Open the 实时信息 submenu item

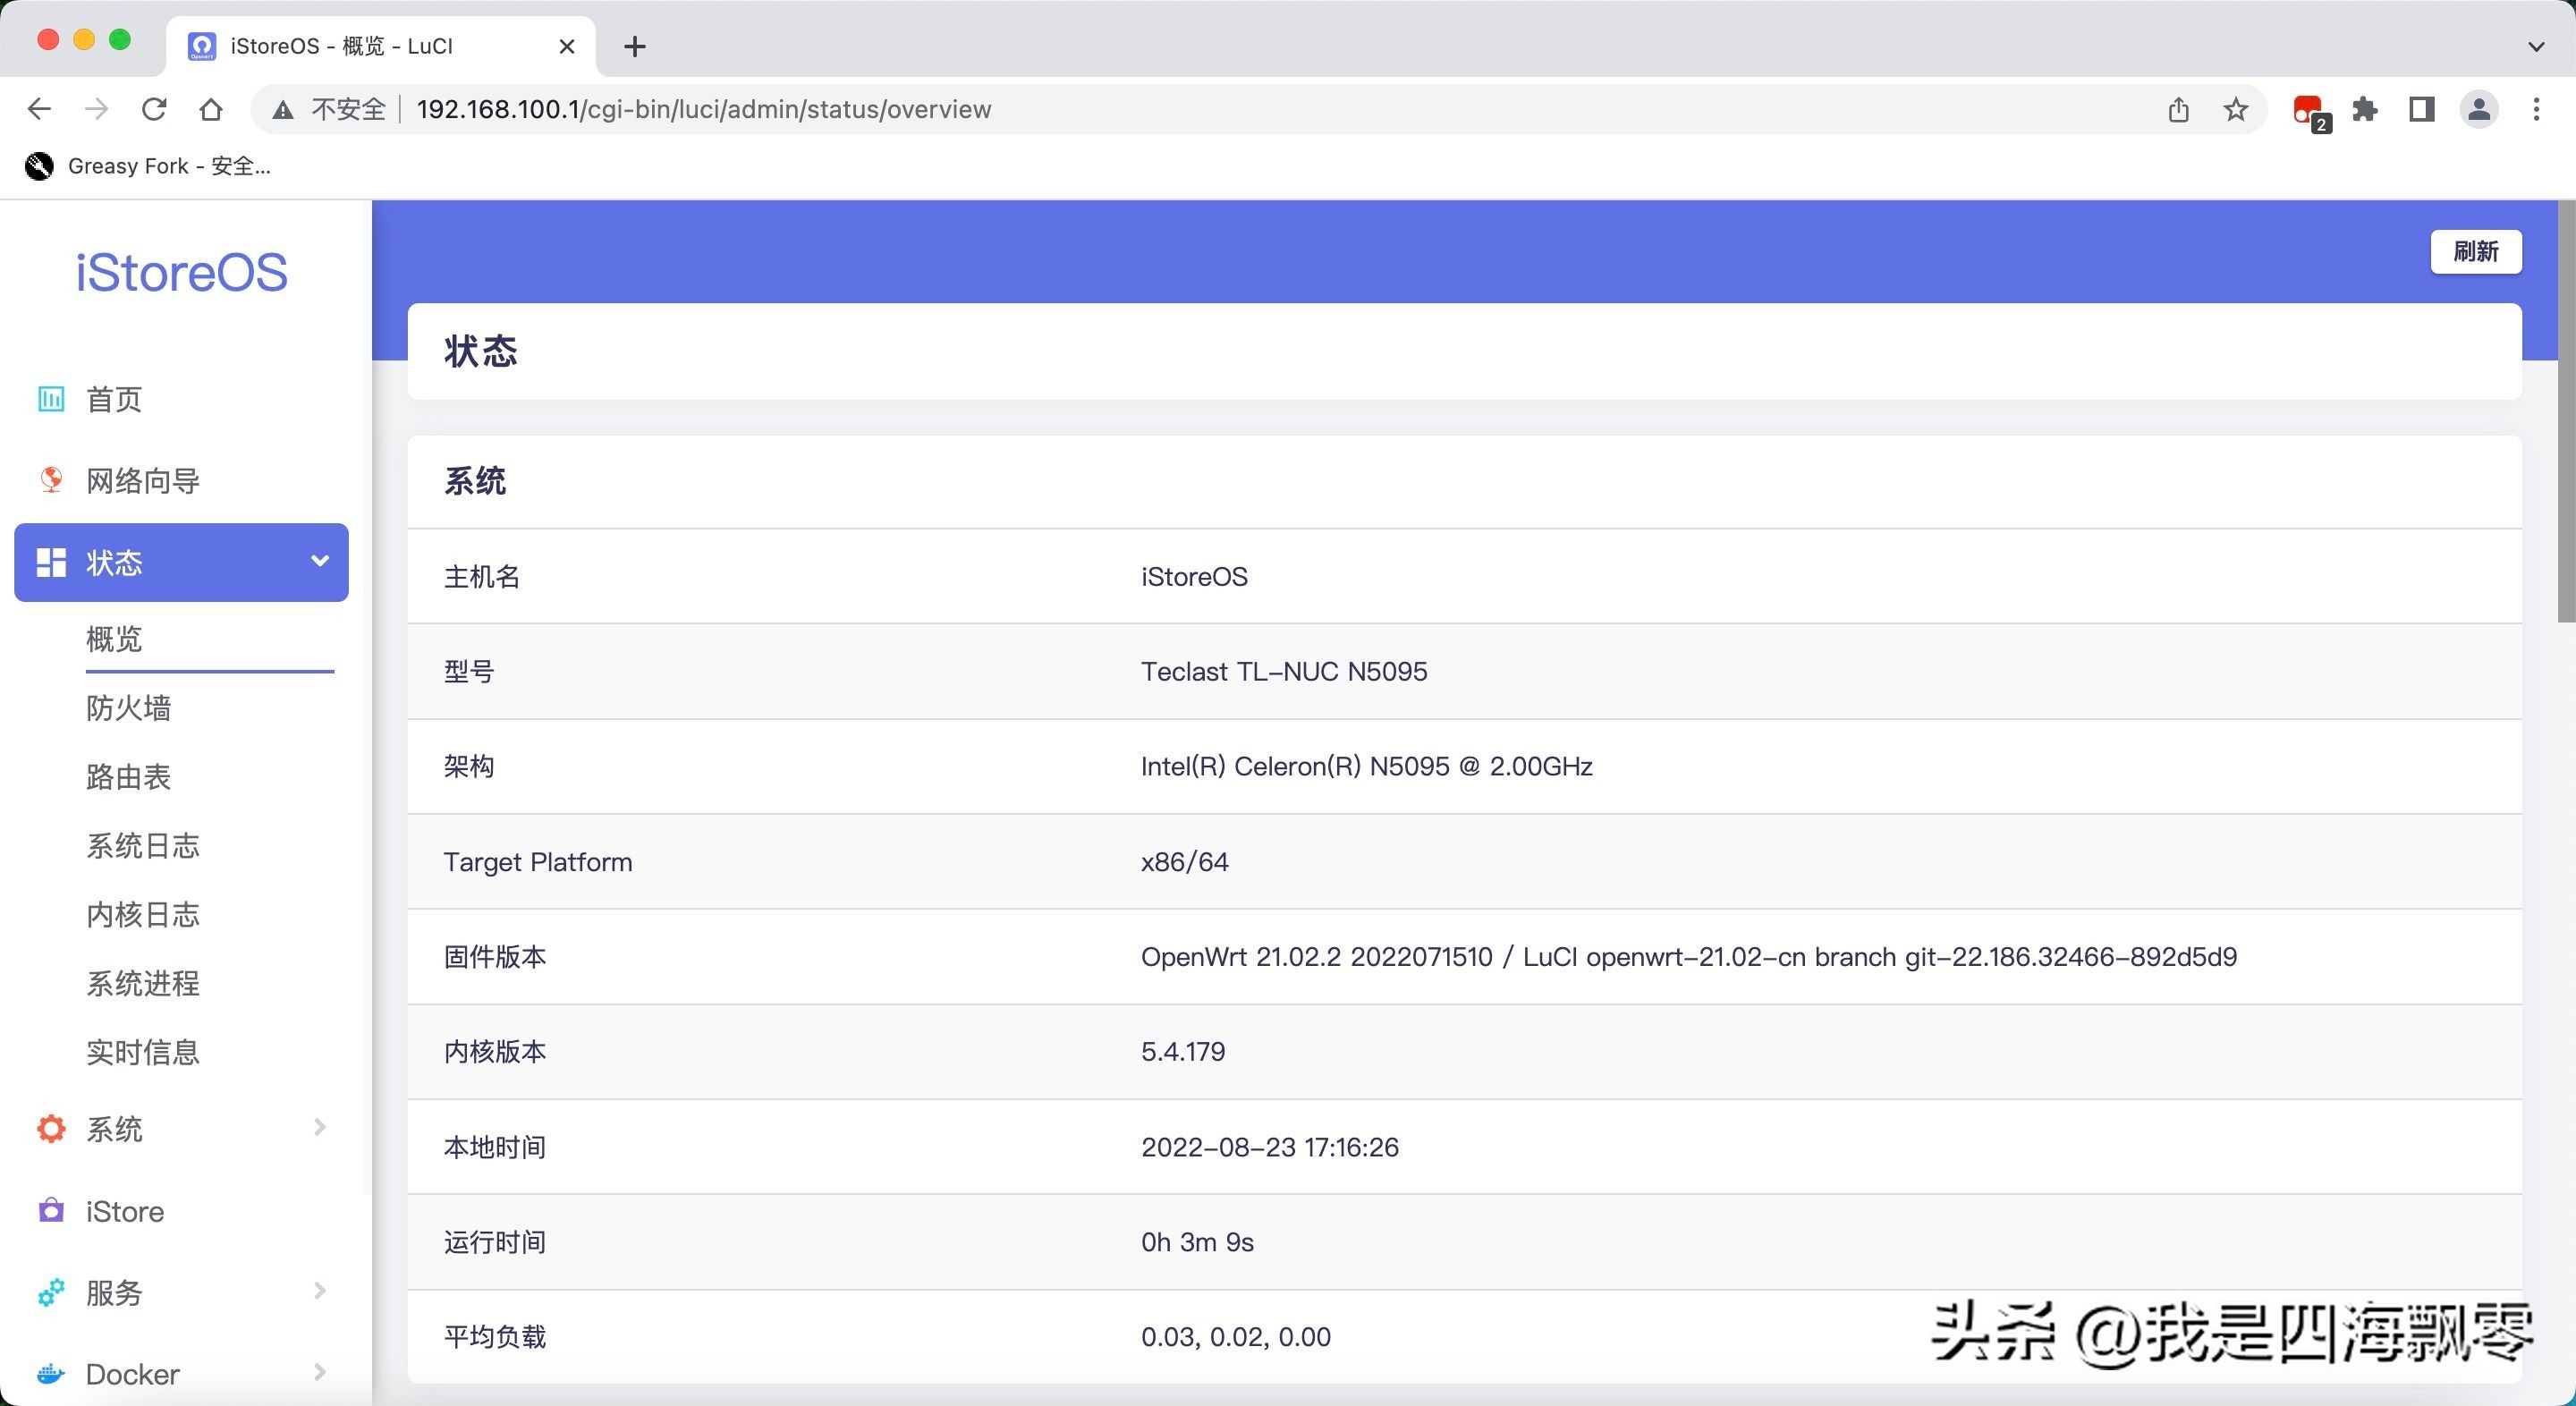tap(143, 1052)
